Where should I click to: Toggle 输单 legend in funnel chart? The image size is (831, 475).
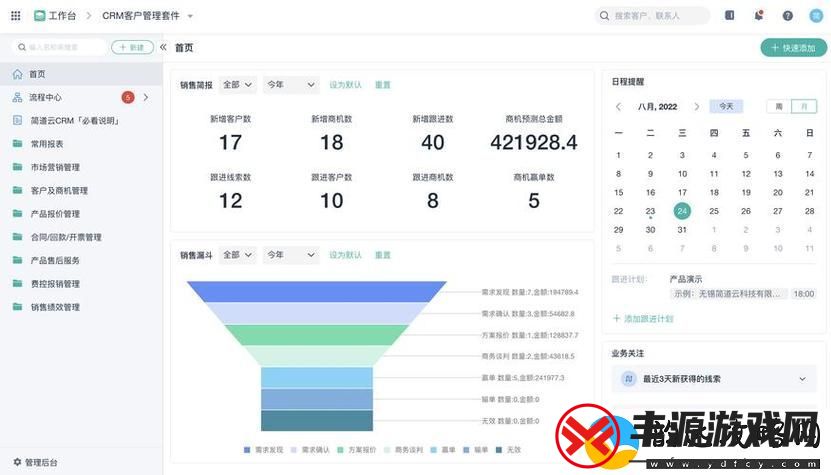475,450
